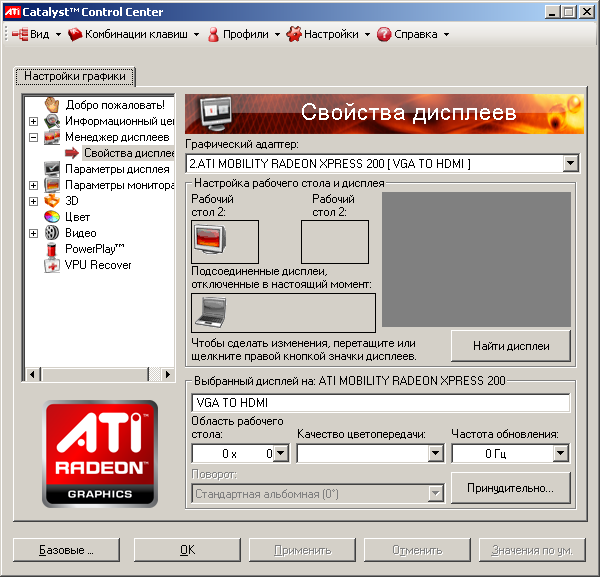The image size is (600, 577).
Task: Click the Параметры дисплея monitor icon
Action: [x=52, y=169]
